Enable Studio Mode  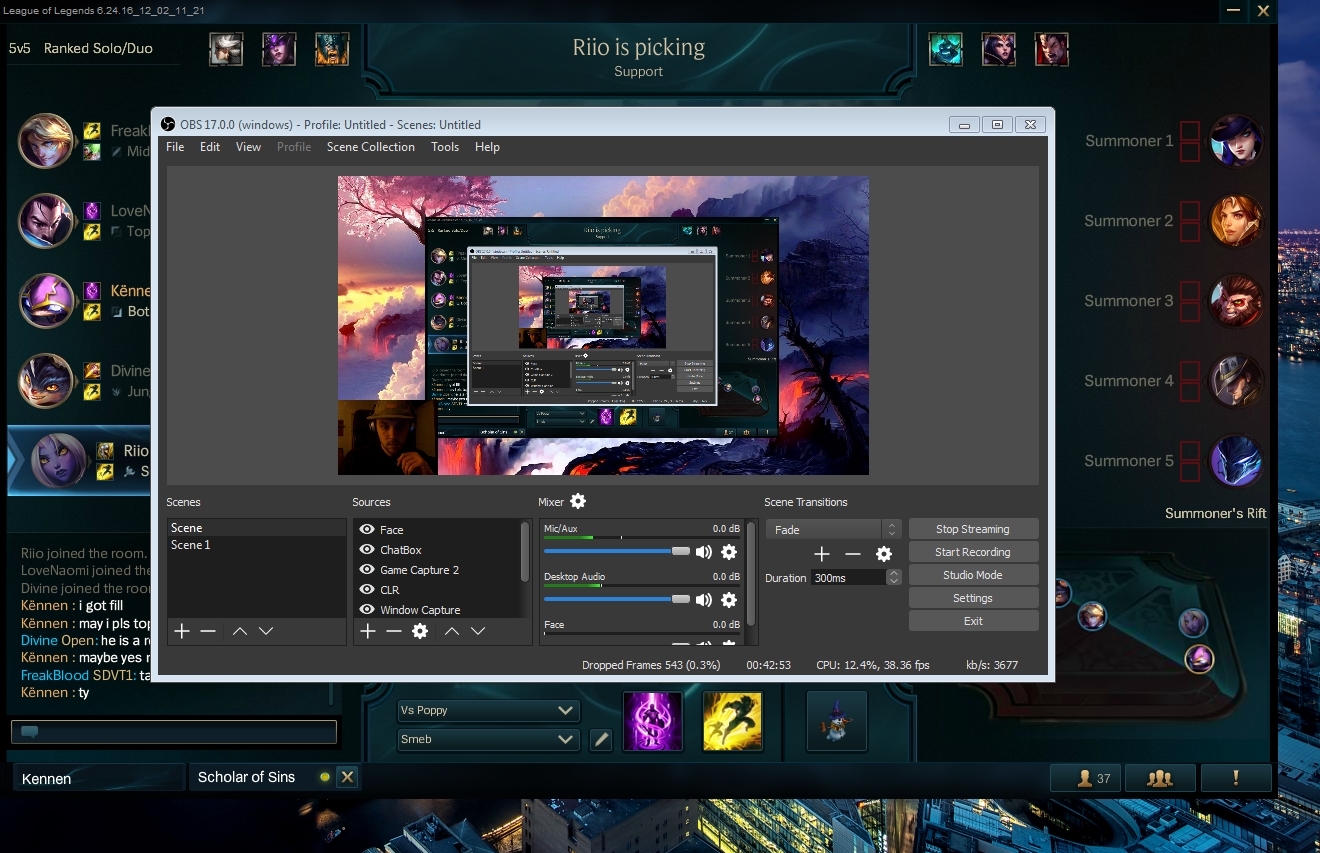click(x=973, y=575)
